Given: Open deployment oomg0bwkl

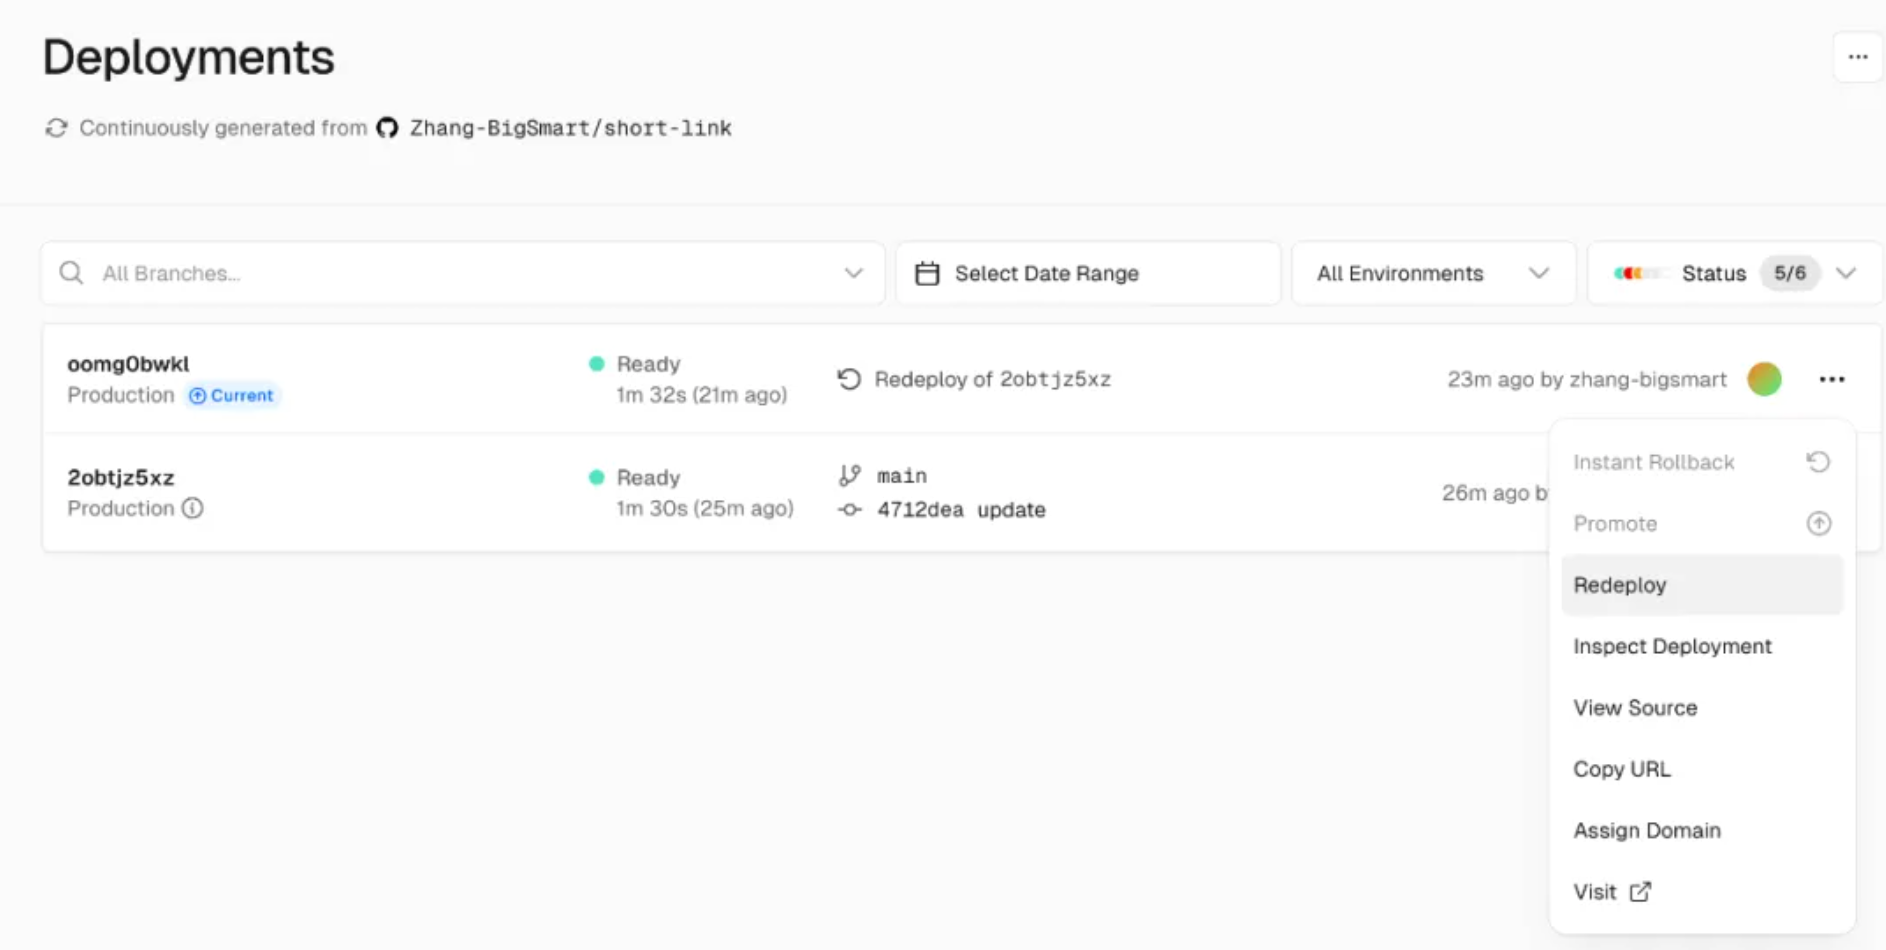Looking at the screenshot, I should point(128,364).
